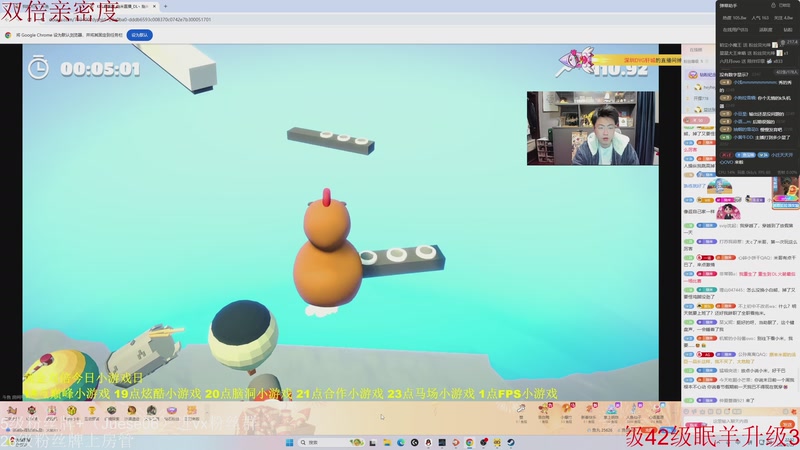
Task: Click the streamer webcam overlay
Action: tap(592, 128)
